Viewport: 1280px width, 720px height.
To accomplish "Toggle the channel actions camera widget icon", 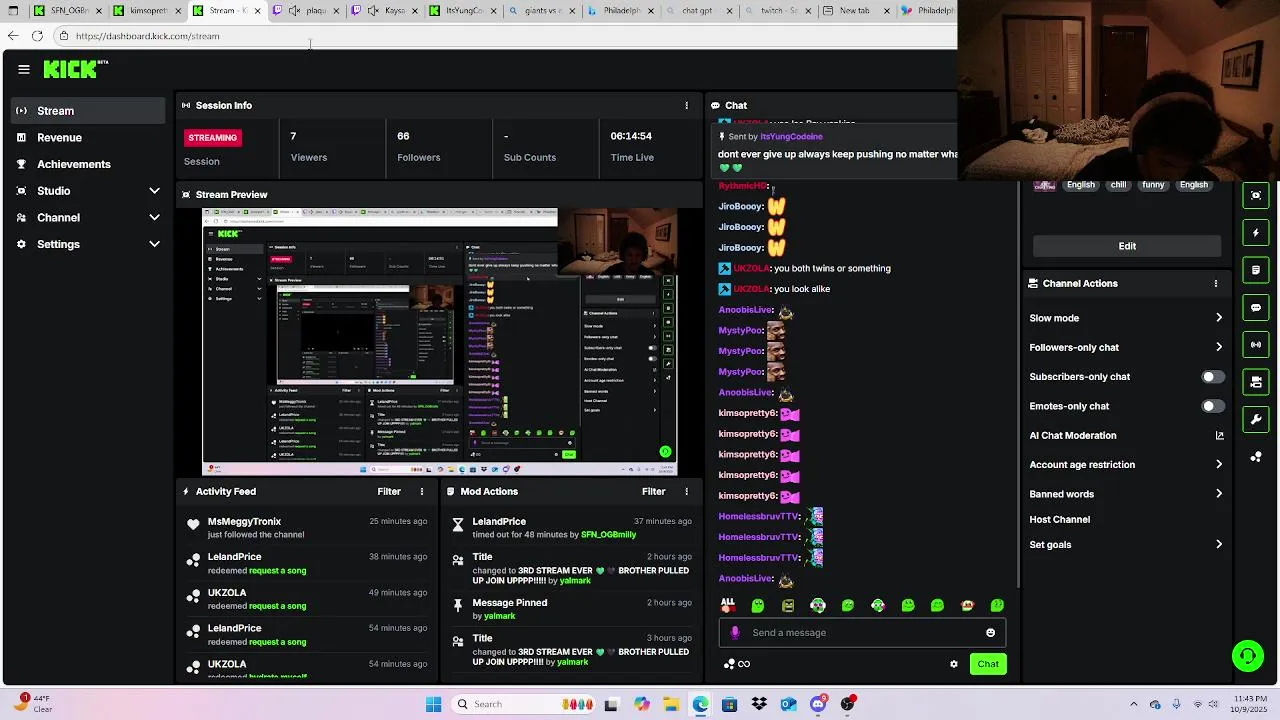I will (x=1256, y=382).
